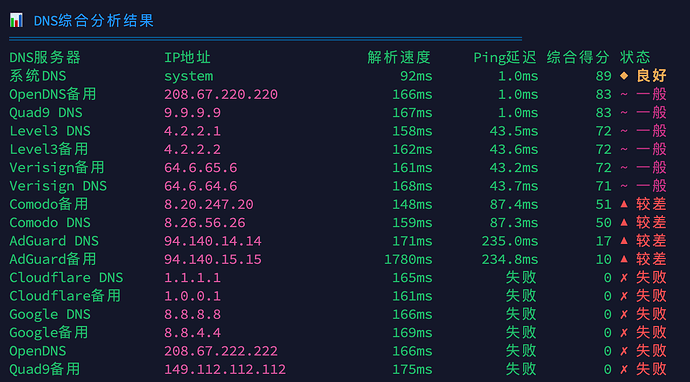Click the score 71 value
Image resolution: width=690 pixels, height=382 pixels.
[604, 186]
